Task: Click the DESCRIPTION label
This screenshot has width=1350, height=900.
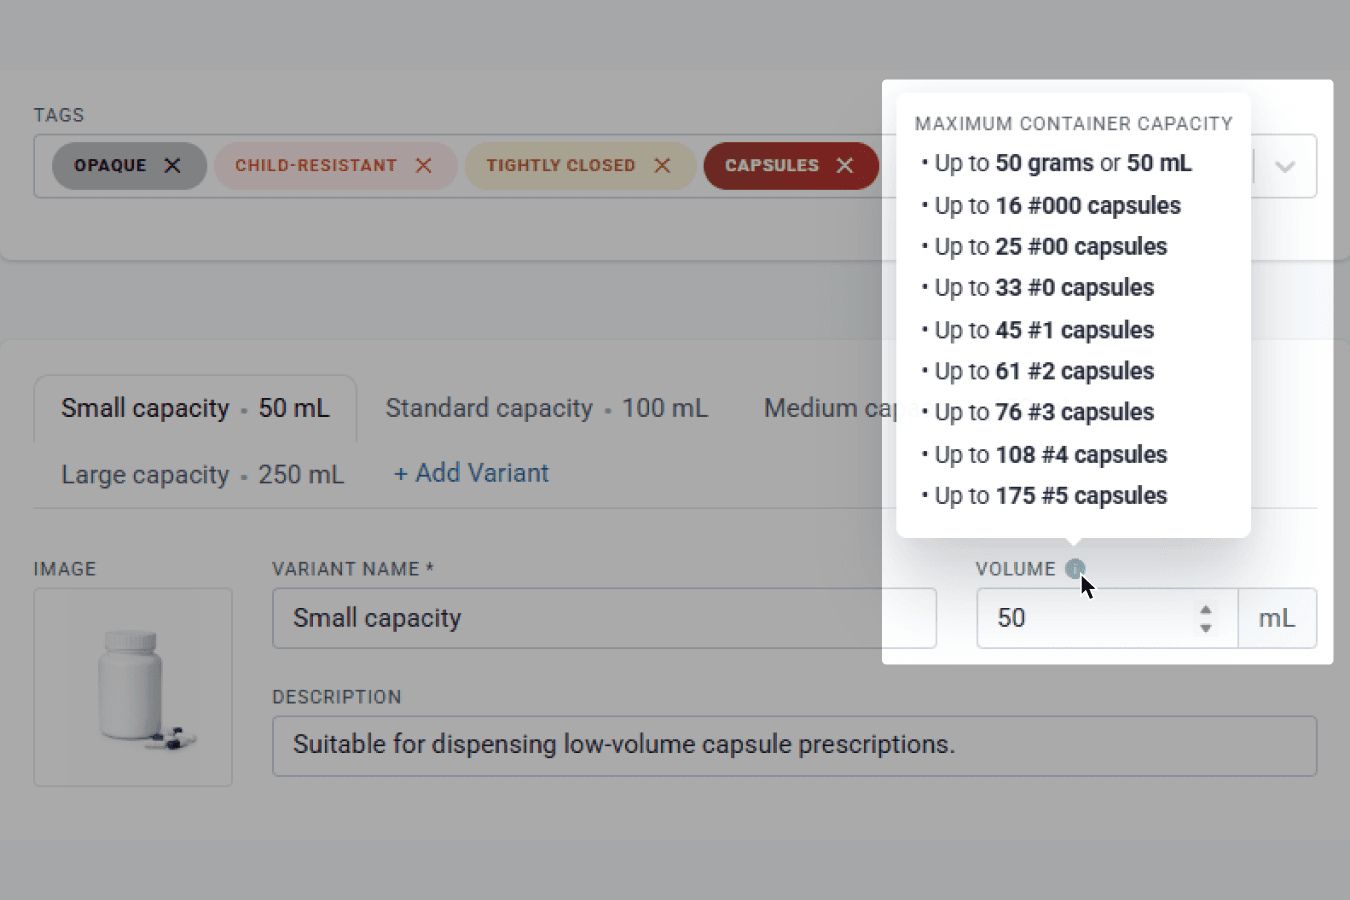Action: pos(337,697)
